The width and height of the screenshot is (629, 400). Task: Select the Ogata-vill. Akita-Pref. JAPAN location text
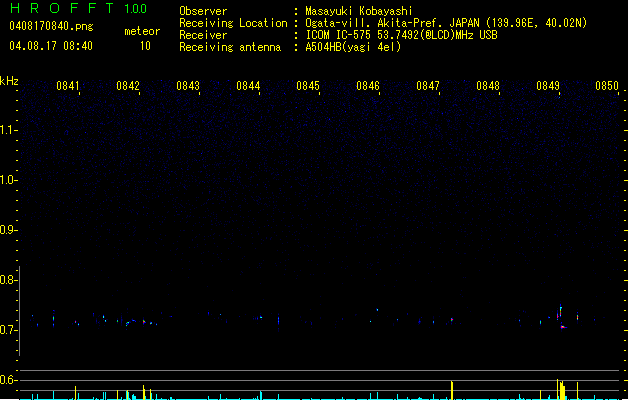(446, 23)
